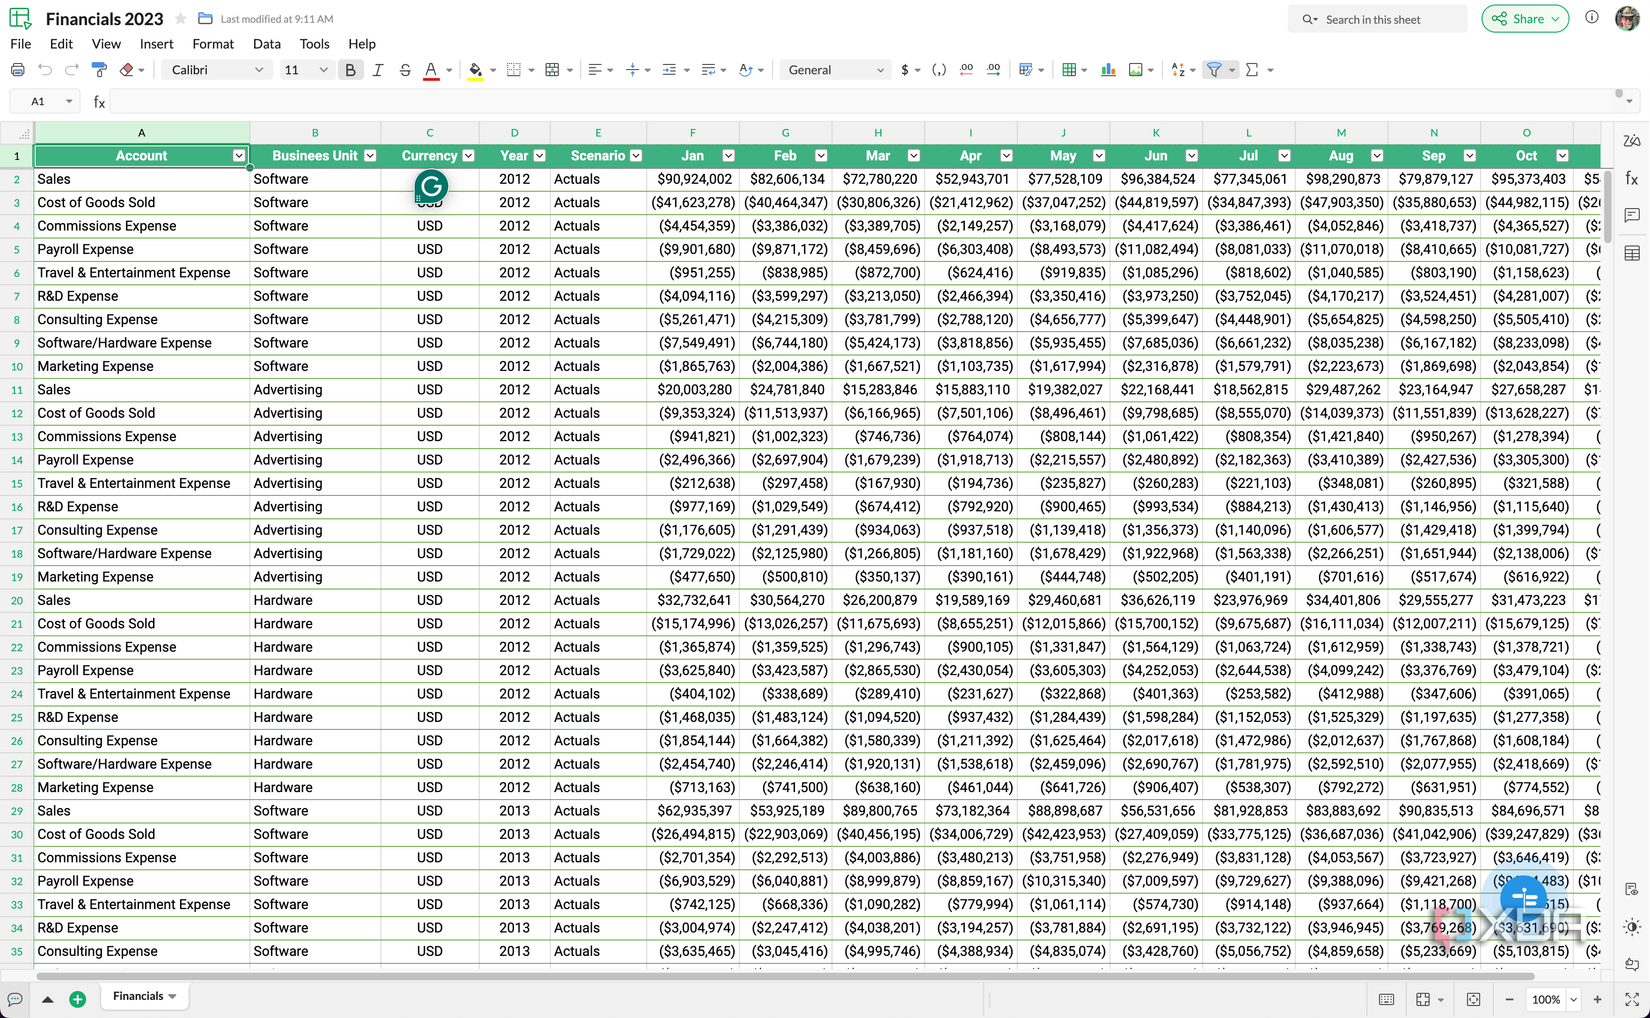The image size is (1650, 1018).
Task: Undo the last action
Action: tap(45, 69)
